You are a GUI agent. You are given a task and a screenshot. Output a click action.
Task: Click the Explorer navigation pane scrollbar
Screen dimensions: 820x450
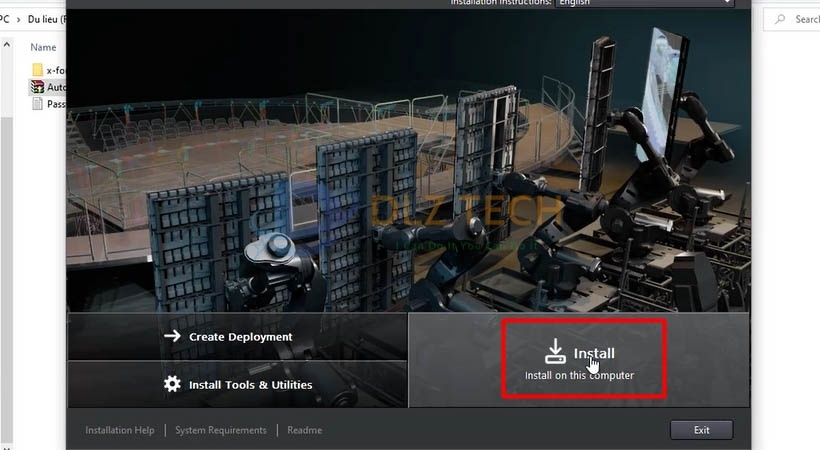coord(5,200)
